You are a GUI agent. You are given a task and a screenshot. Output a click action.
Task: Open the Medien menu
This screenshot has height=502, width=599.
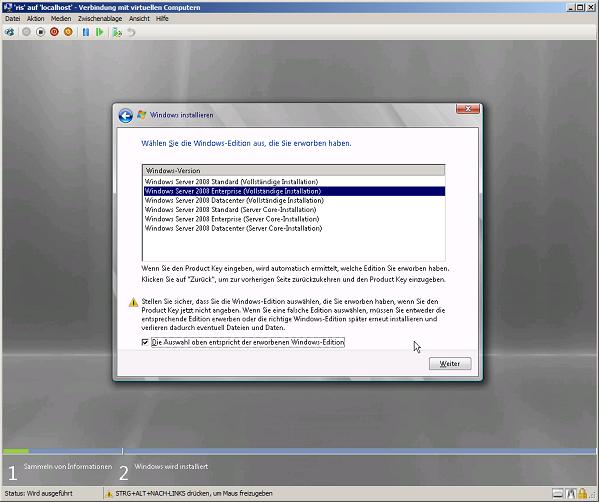tap(61, 19)
